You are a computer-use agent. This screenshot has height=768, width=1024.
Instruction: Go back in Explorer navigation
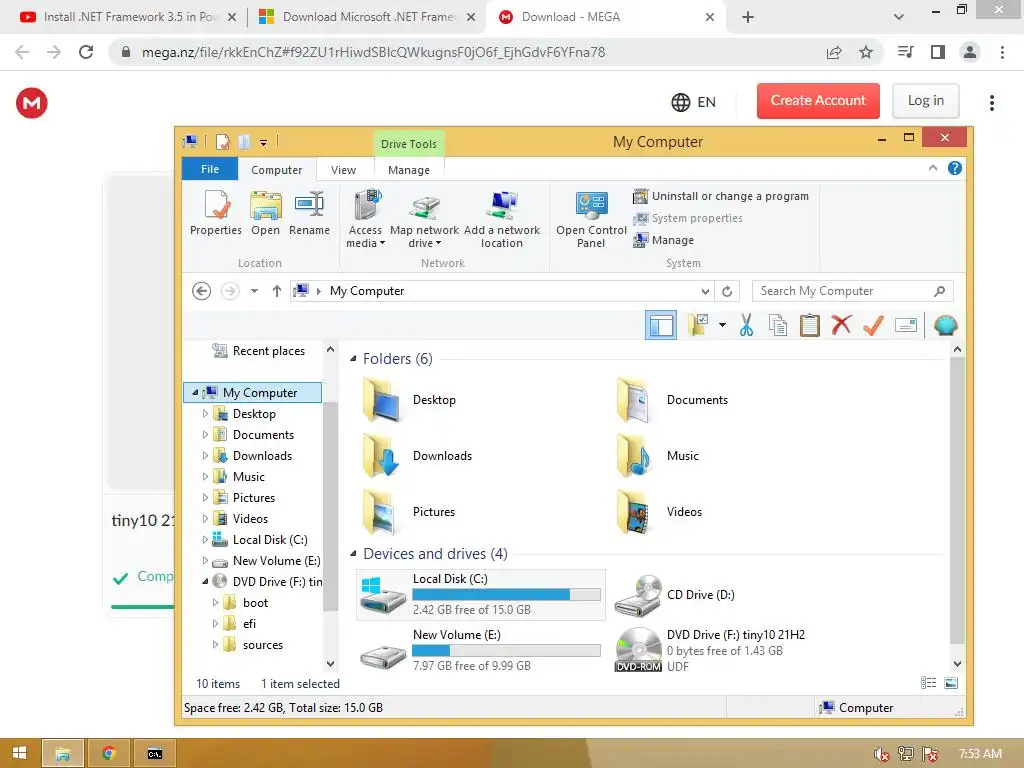pyautogui.click(x=202, y=291)
